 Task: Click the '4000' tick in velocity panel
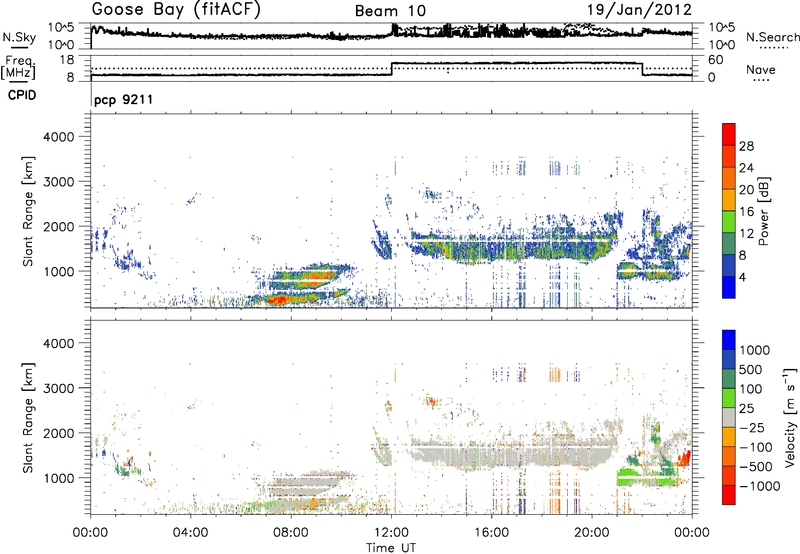[x=58, y=343]
